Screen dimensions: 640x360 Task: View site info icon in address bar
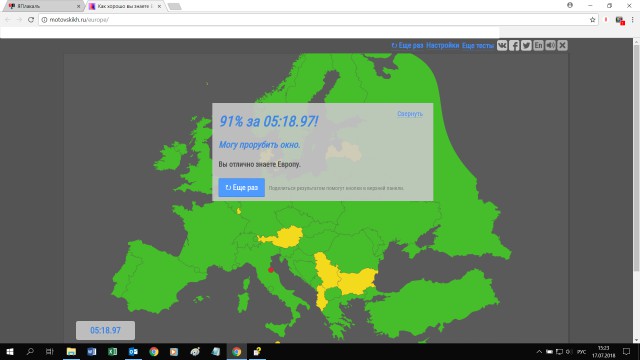(44, 20)
